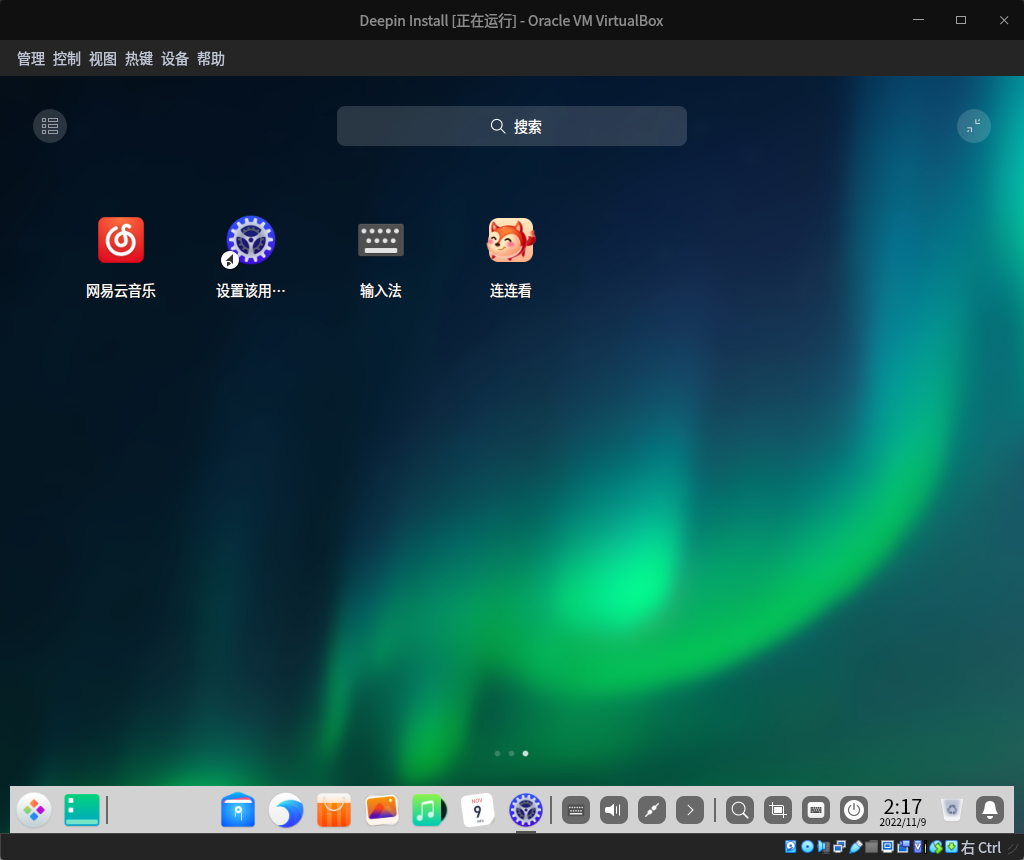
Task: Open the 管理 menu in VirtualBox
Action: coord(31,59)
